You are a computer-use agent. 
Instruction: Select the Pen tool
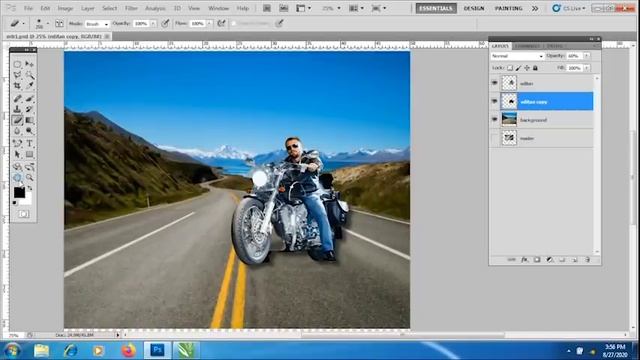coord(17,144)
